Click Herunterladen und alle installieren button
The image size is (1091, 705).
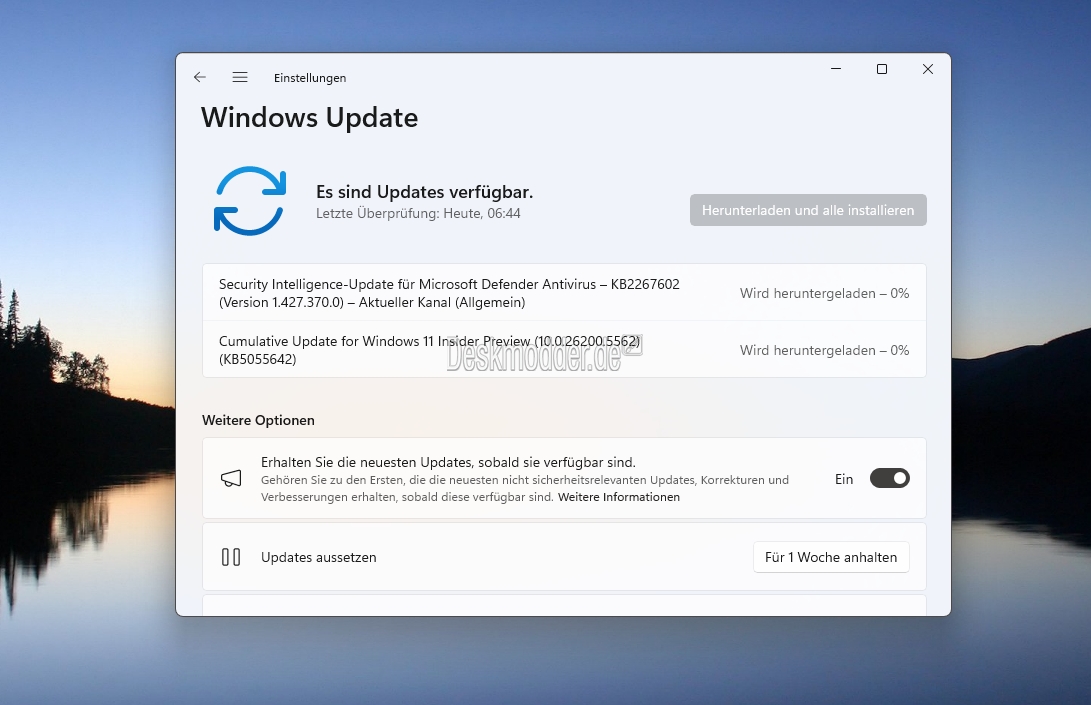pos(808,210)
